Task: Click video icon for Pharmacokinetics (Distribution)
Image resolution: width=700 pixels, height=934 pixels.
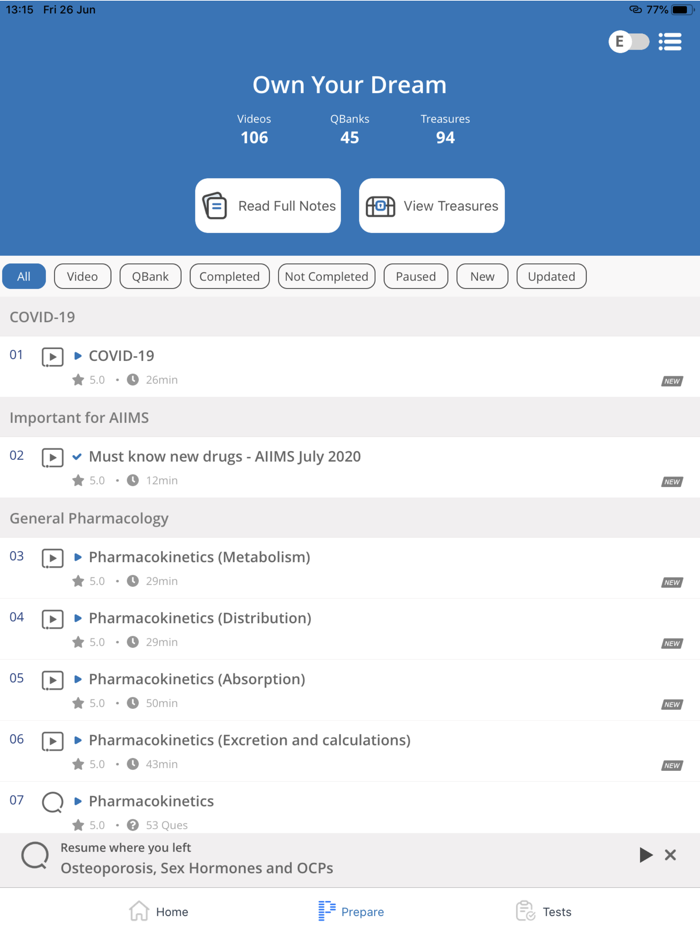Action: 52,619
